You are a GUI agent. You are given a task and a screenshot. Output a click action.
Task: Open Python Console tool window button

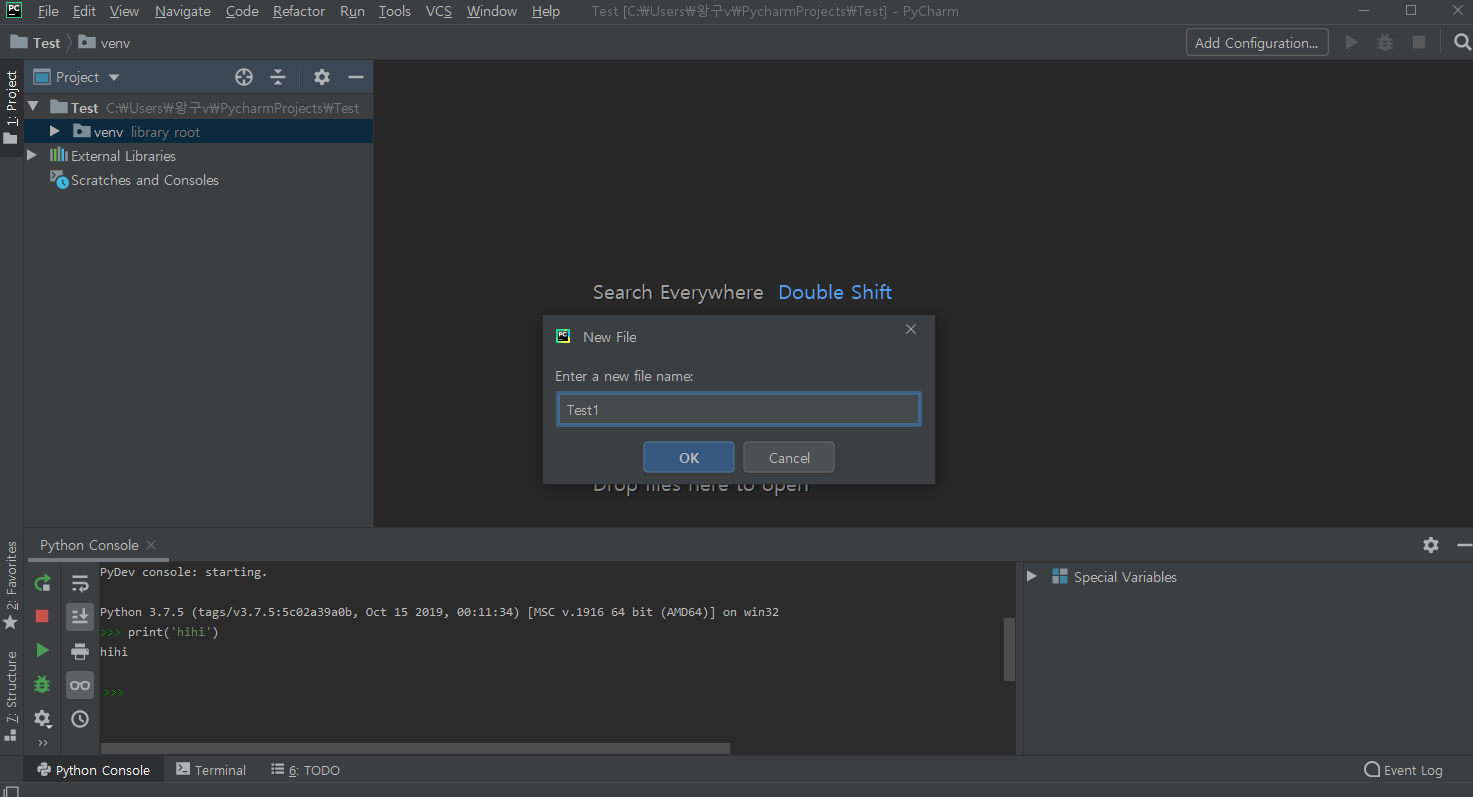[93, 770]
